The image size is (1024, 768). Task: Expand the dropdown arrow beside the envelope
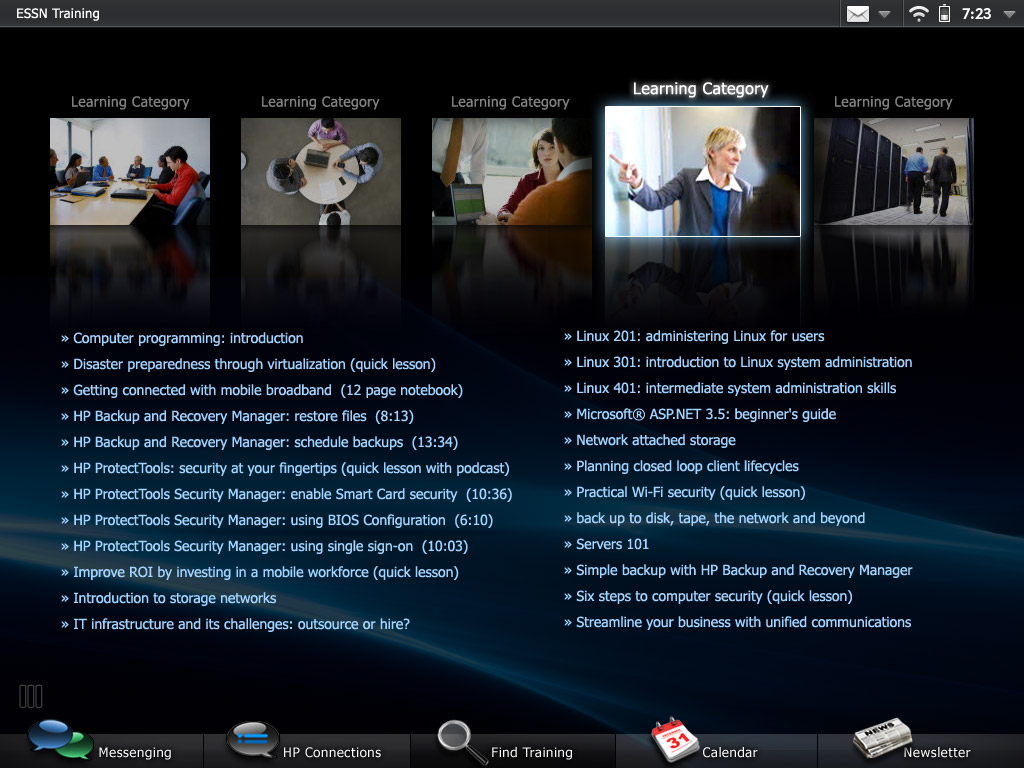pyautogui.click(x=884, y=15)
